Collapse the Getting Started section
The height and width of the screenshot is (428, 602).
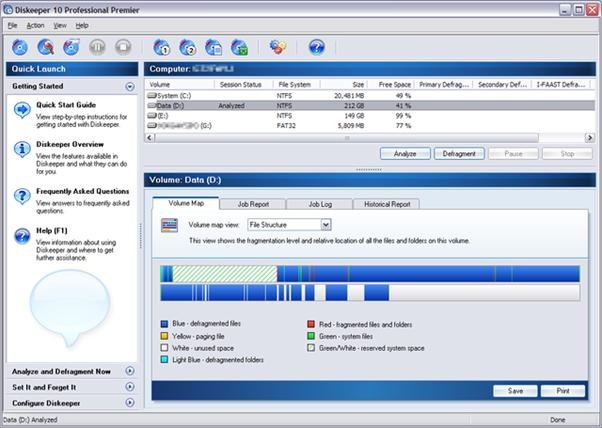[x=130, y=87]
